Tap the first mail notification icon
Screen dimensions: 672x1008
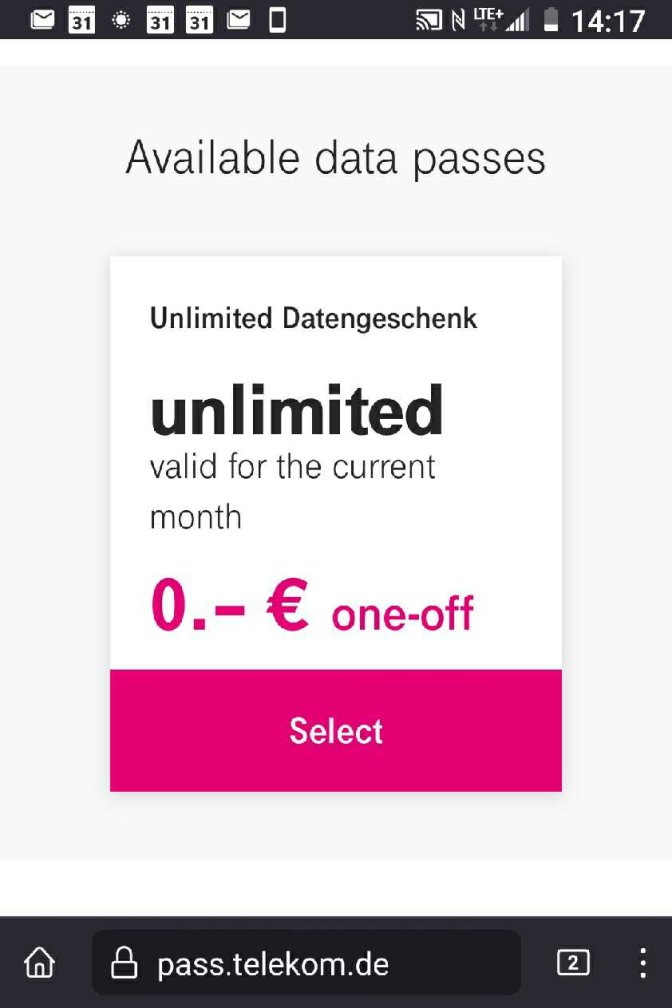tap(43, 20)
